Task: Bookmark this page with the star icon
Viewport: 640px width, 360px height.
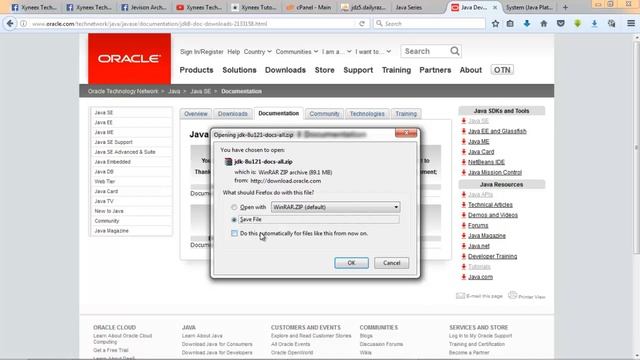Action: point(495,24)
